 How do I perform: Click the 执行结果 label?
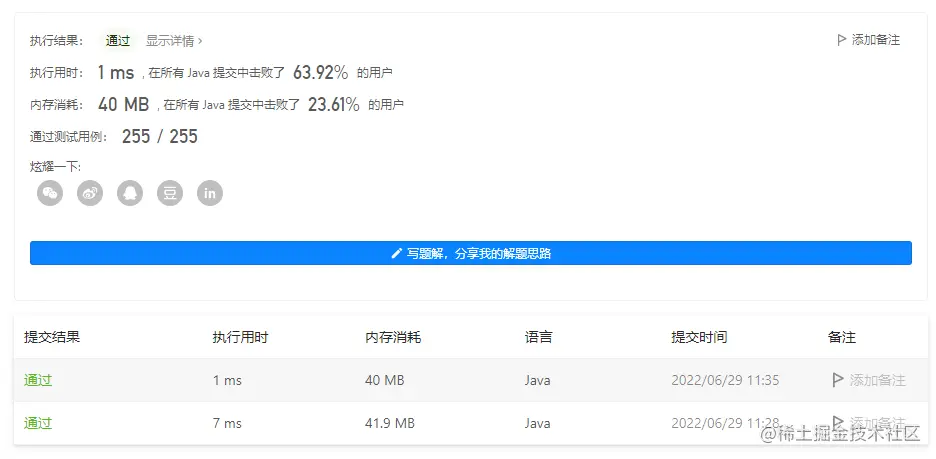[57, 41]
